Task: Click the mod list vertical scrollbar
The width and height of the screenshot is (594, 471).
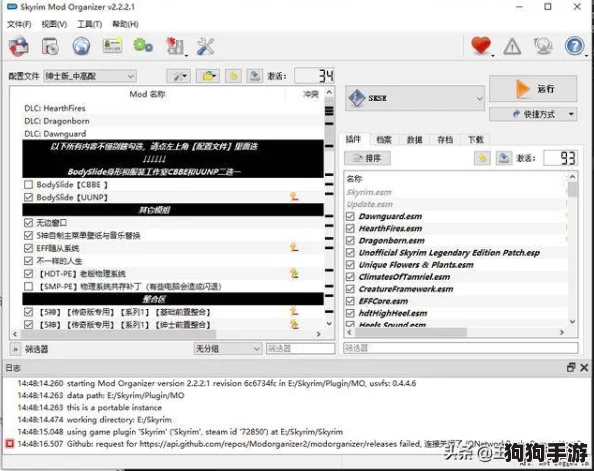Action: [x=329, y=208]
